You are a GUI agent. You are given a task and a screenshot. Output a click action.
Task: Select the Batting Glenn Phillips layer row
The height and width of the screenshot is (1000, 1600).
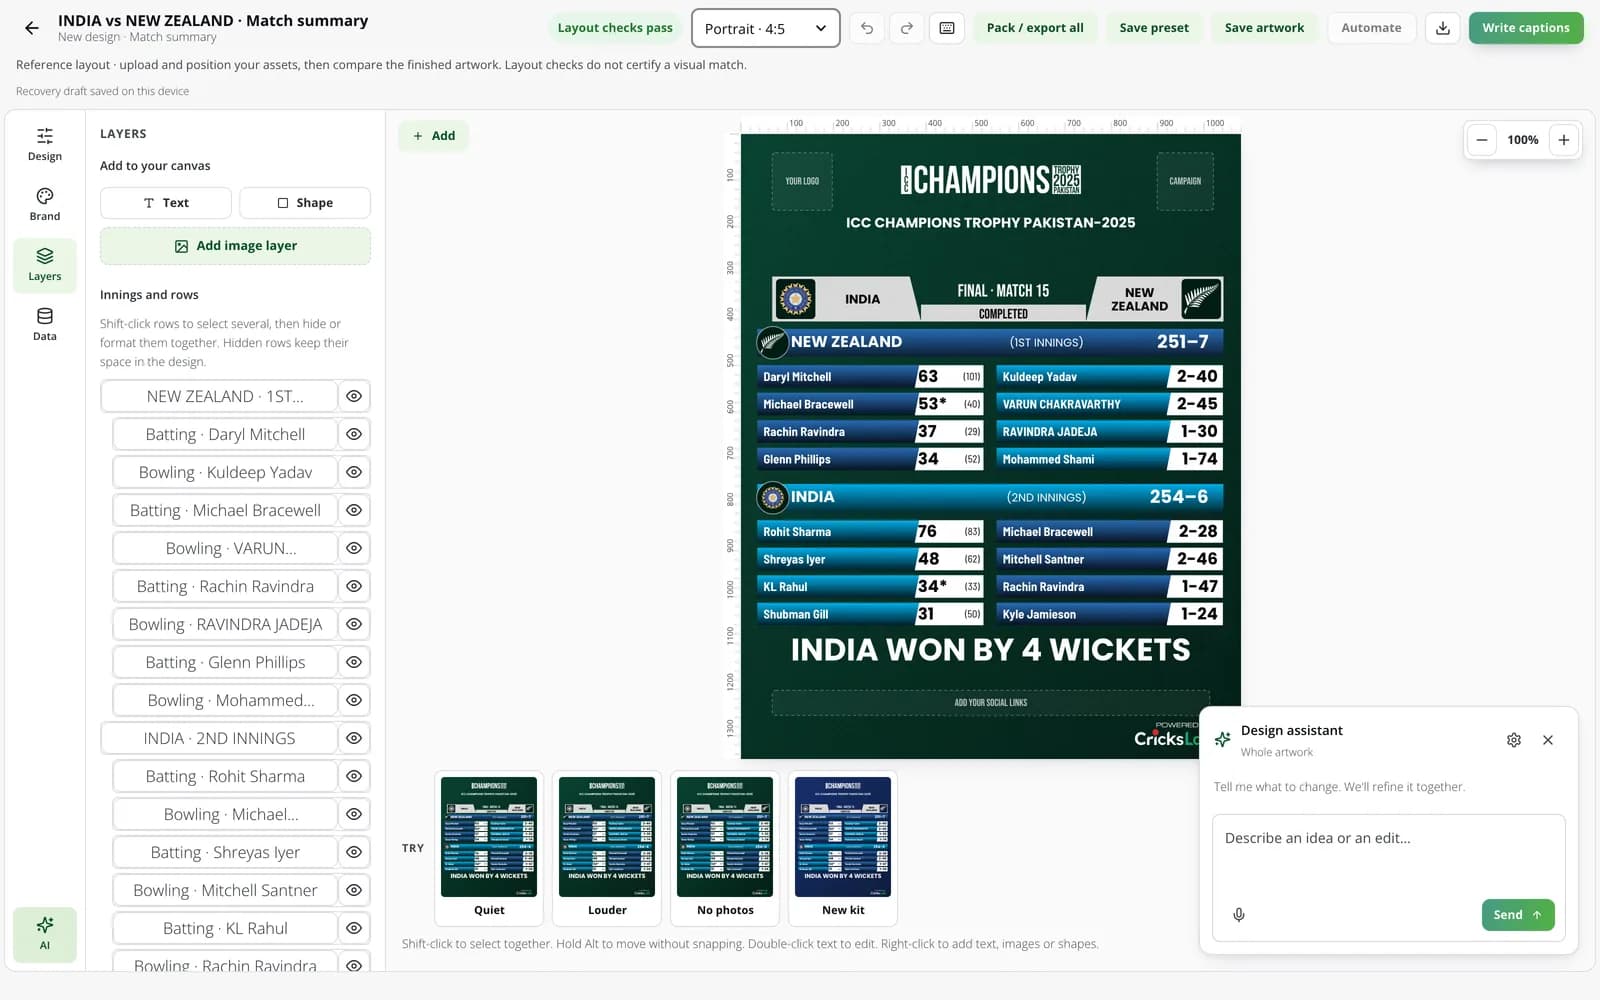pyautogui.click(x=225, y=662)
